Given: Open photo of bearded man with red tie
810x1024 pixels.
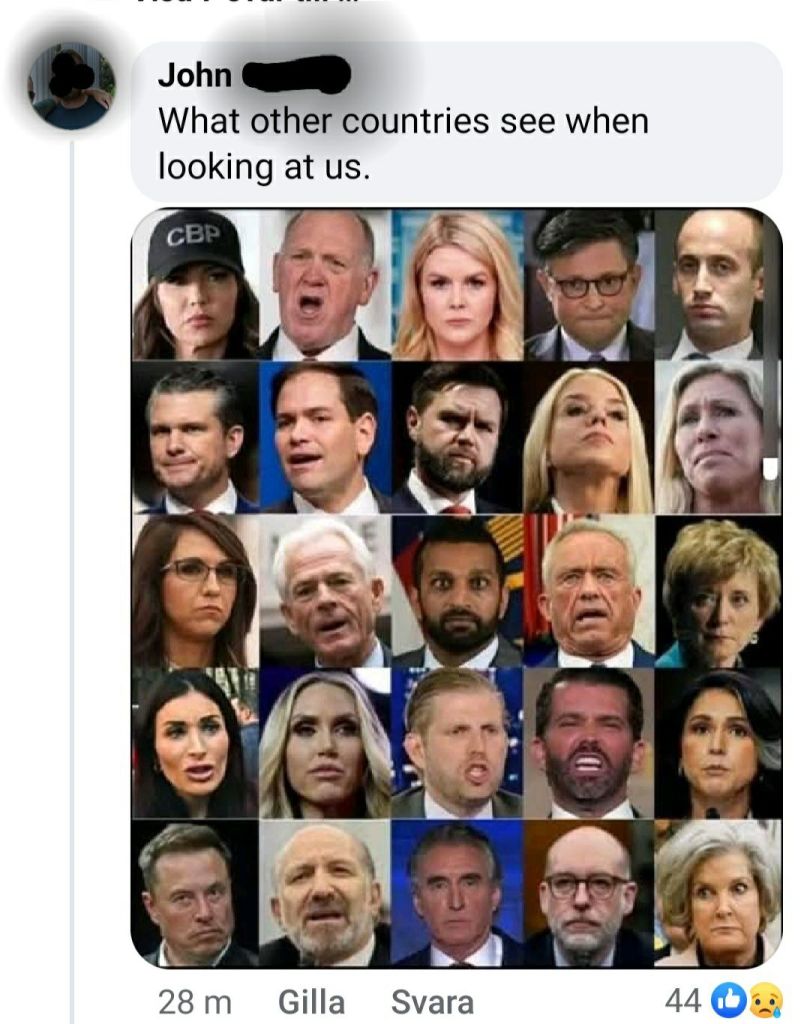Looking at the screenshot, I should click(457, 439).
